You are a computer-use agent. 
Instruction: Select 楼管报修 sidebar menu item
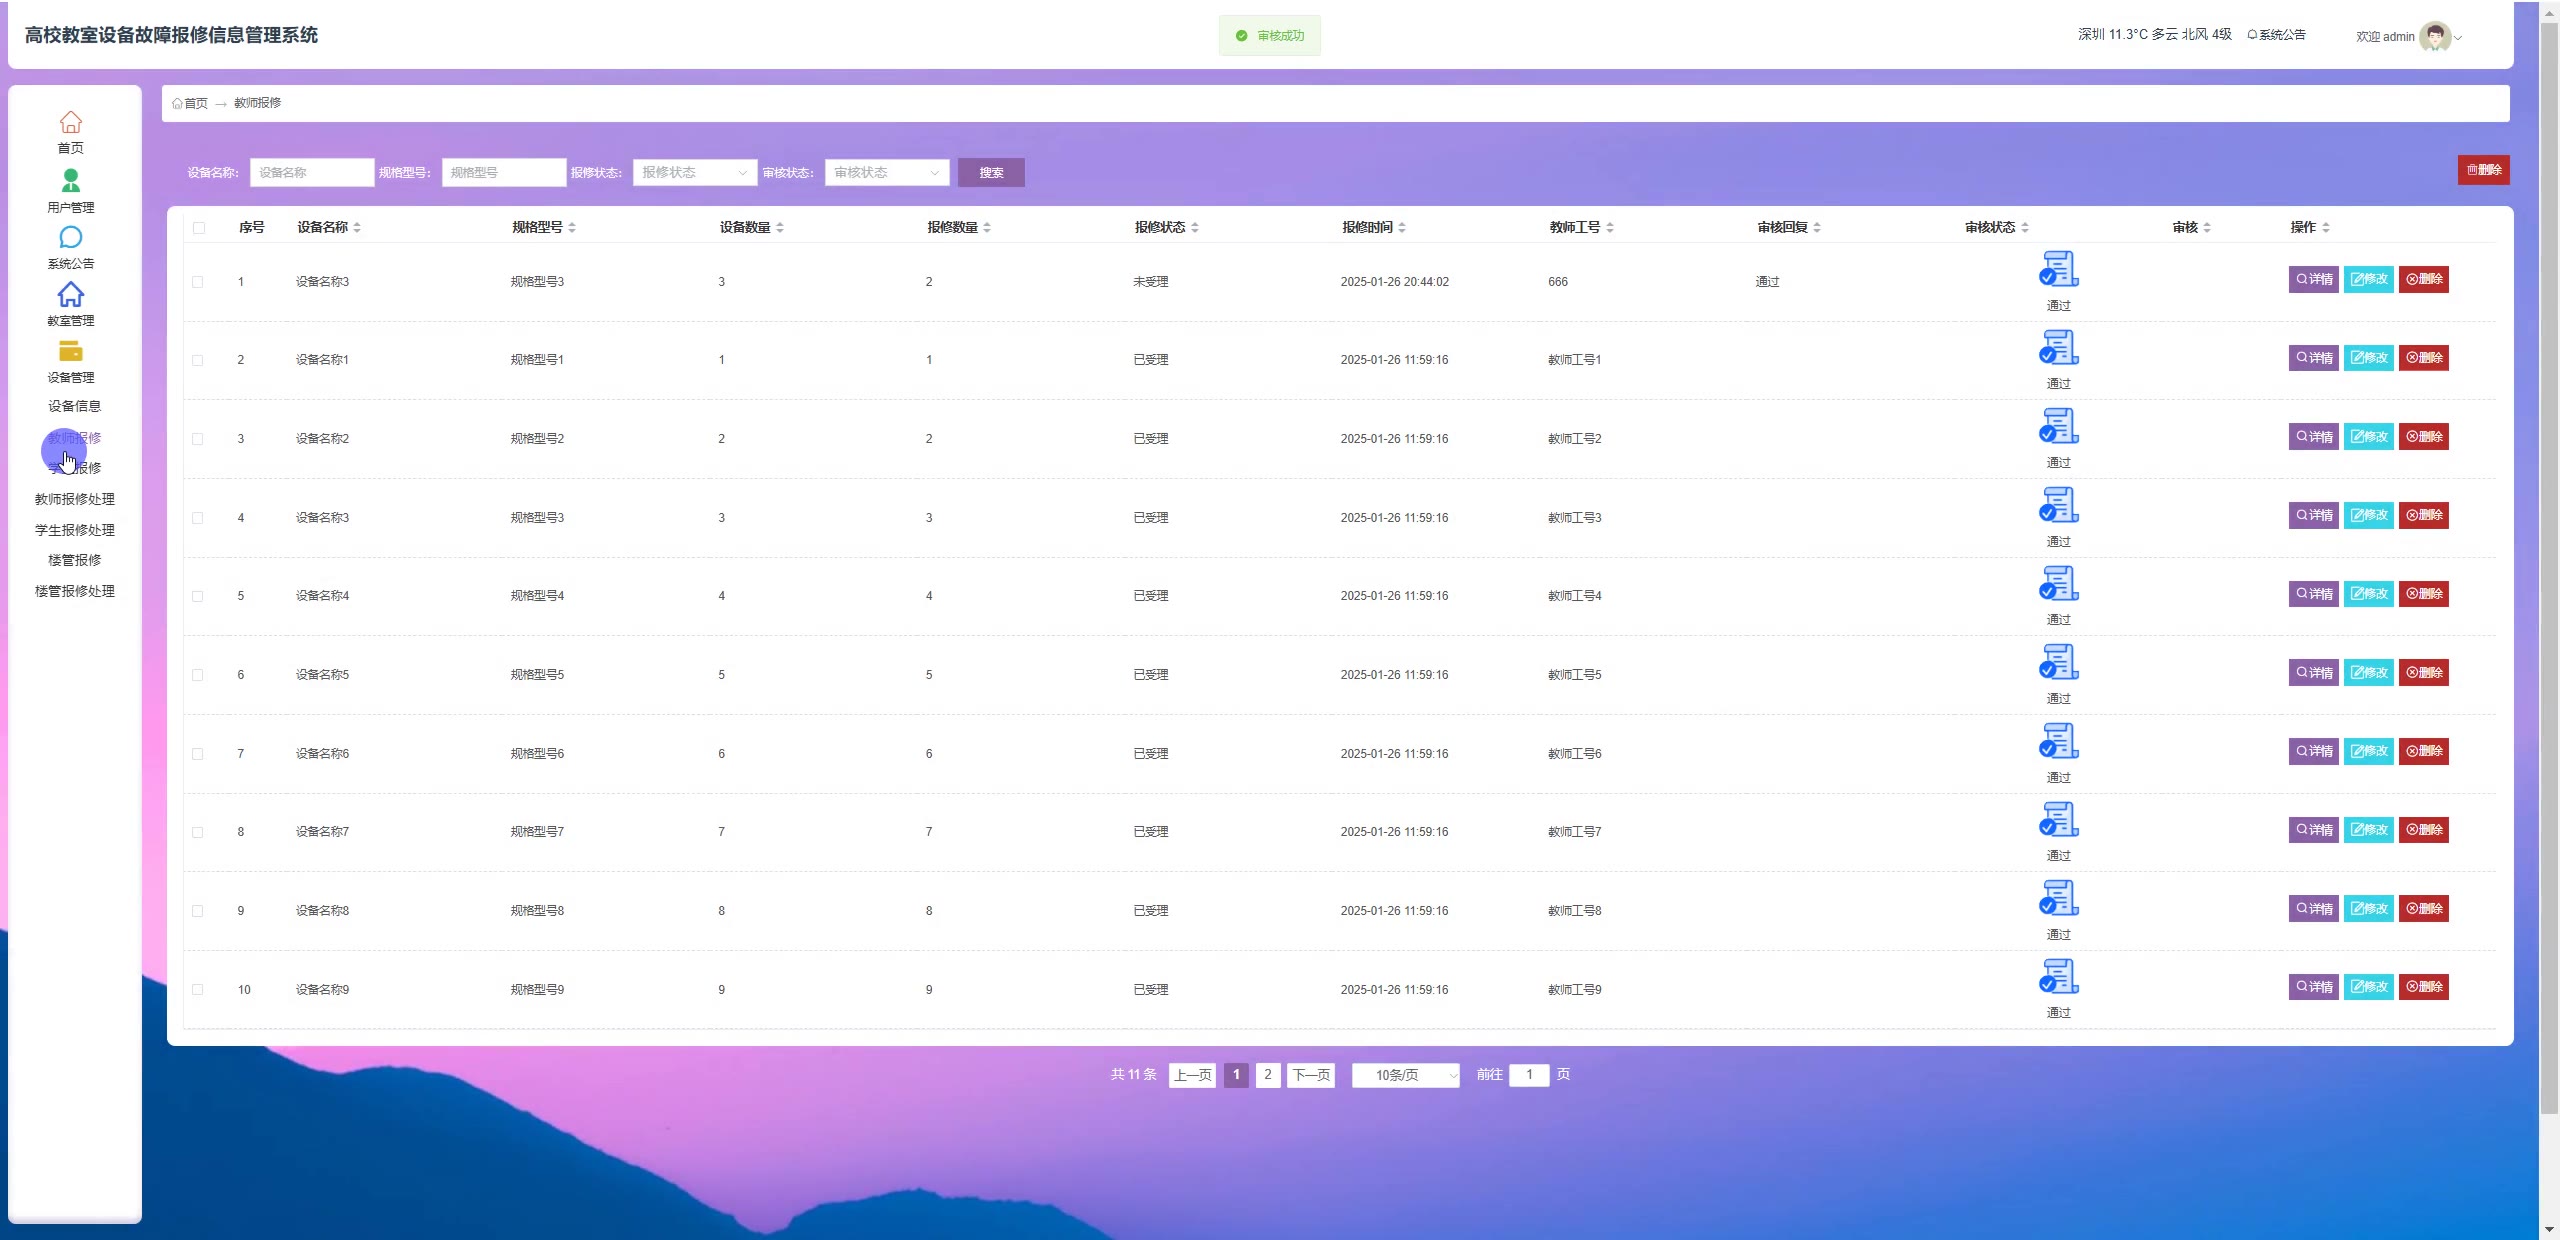tap(75, 560)
